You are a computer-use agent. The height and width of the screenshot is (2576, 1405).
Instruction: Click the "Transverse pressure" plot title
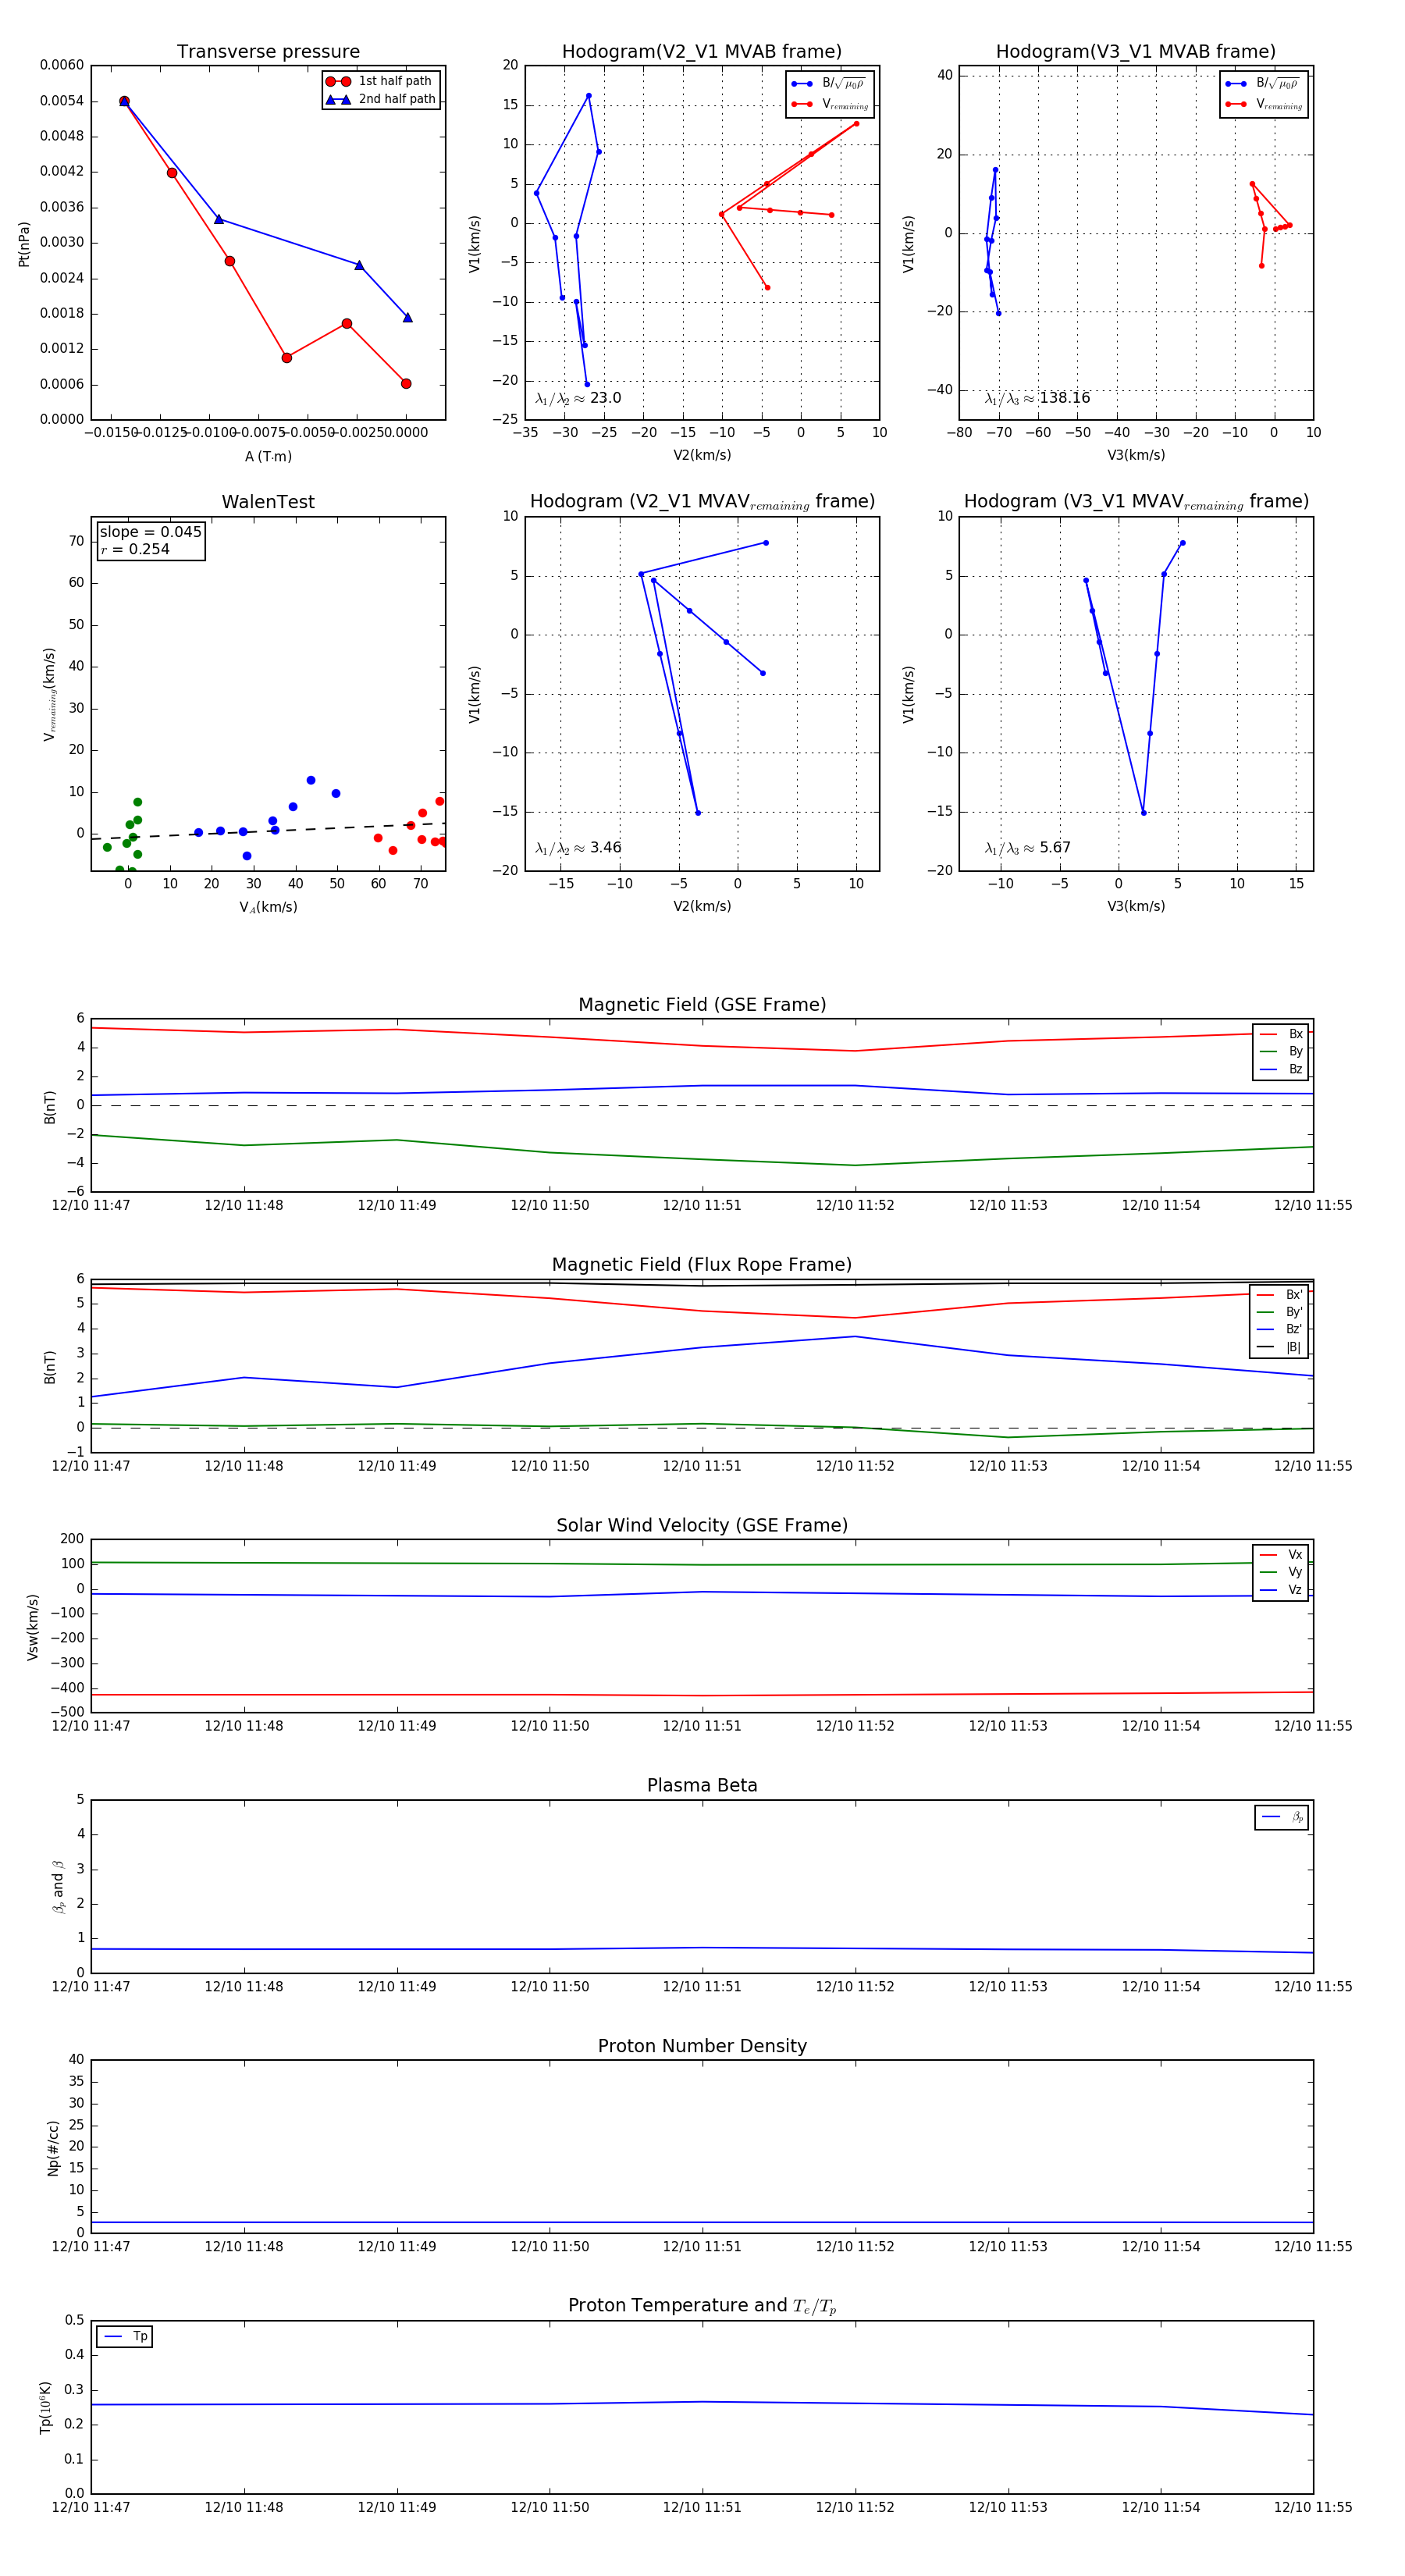pyautogui.click(x=268, y=52)
